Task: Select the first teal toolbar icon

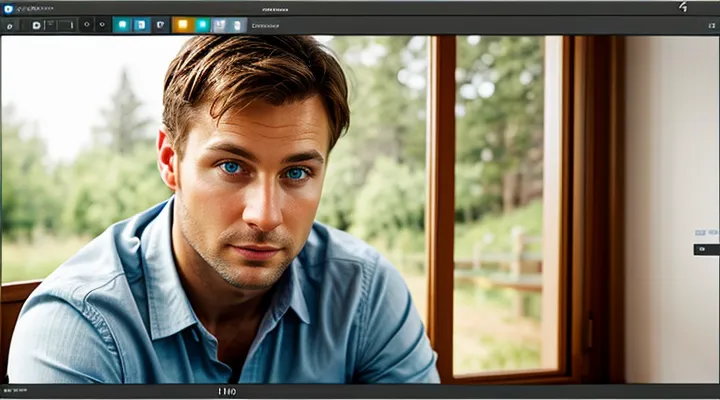Action: [122, 25]
